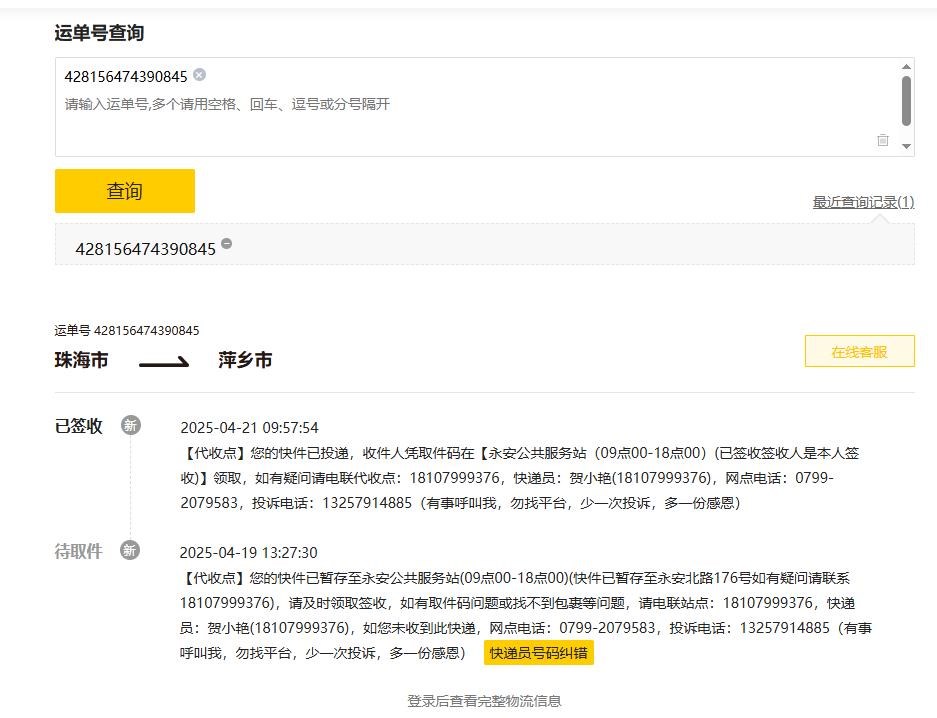Click timestamp 2025-04-21 09:57:54
The width and height of the screenshot is (937, 718).
249,428
